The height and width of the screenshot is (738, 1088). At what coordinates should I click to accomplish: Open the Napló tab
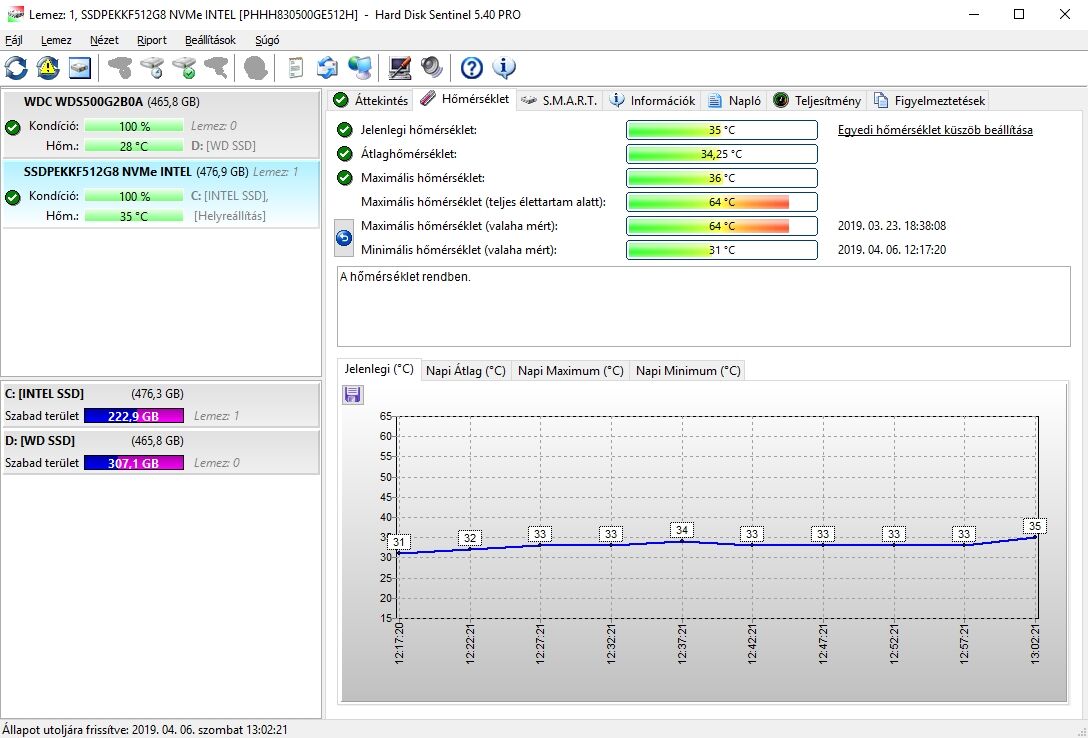point(734,101)
